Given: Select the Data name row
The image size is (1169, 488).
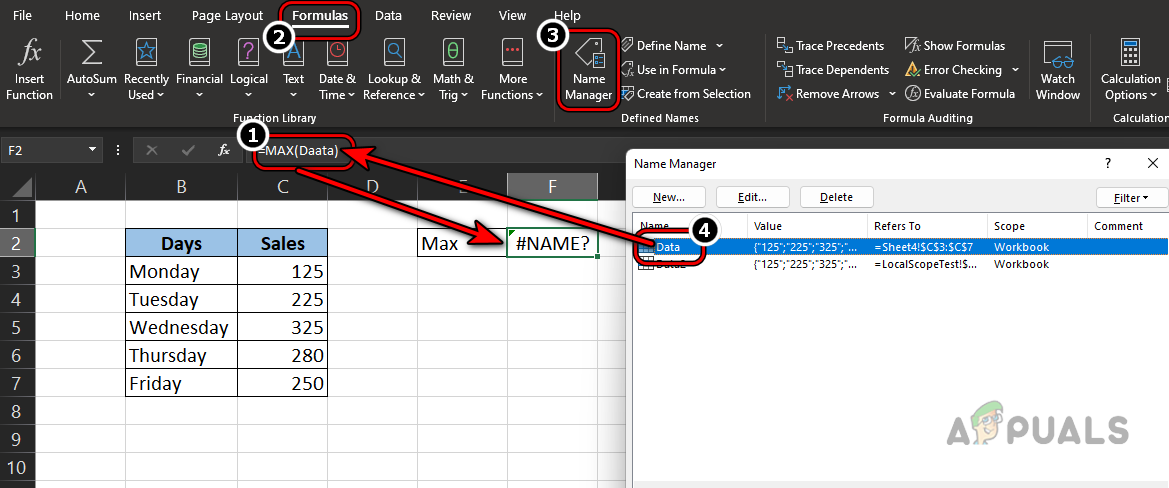Looking at the screenshot, I should [x=900, y=247].
